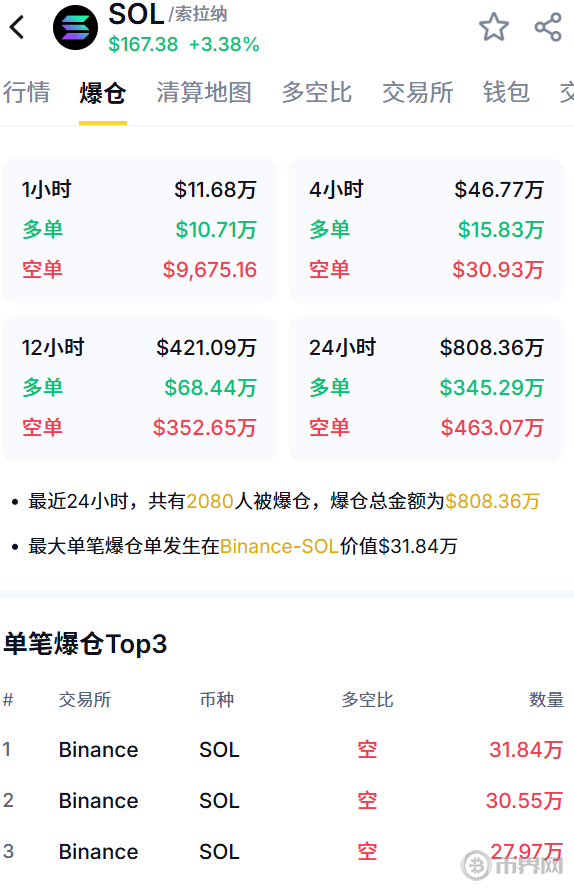
Task: Click the 数量 column header
Action: [546, 699]
